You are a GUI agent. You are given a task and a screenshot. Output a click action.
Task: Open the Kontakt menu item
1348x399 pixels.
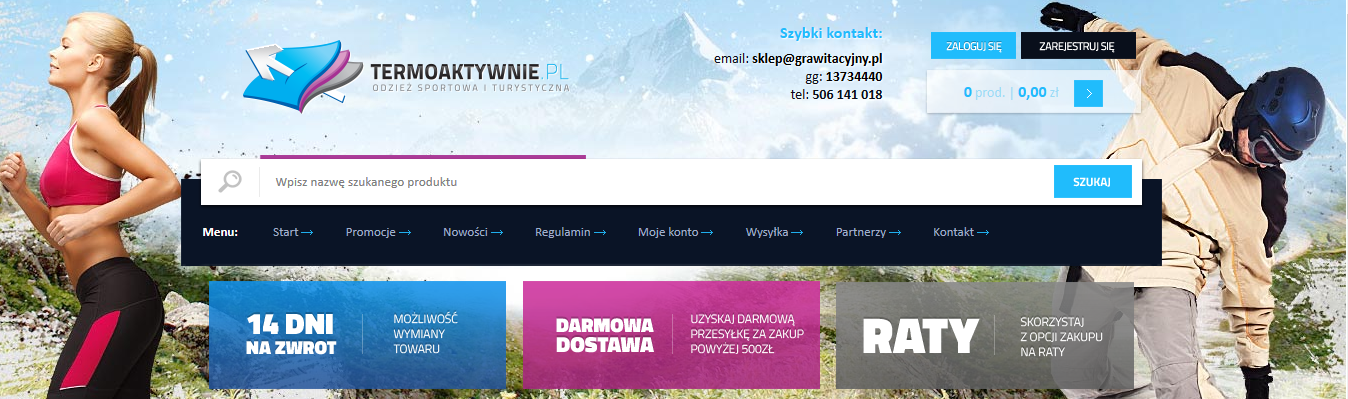962,232
